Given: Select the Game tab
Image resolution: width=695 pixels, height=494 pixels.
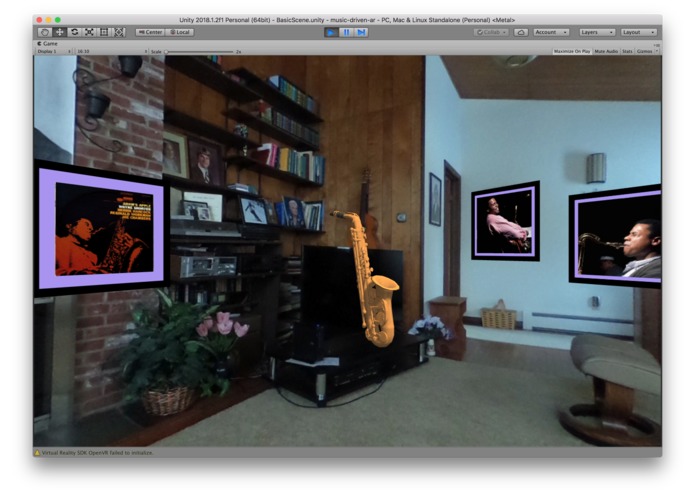Looking at the screenshot, I should [x=47, y=43].
